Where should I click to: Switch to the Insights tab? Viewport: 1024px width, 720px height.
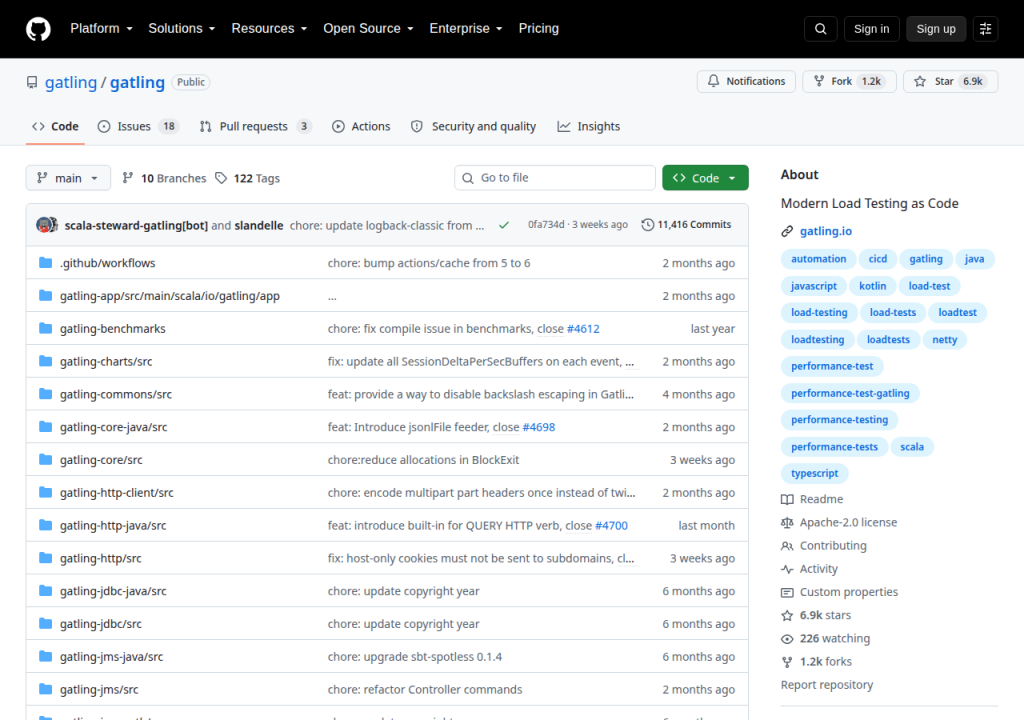[x=588, y=126]
